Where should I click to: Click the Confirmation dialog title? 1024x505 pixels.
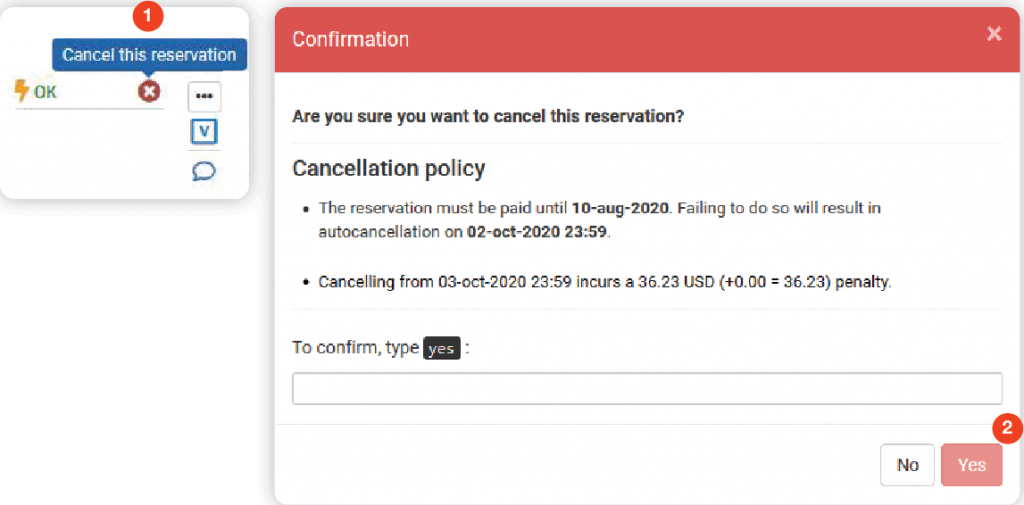point(350,39)
